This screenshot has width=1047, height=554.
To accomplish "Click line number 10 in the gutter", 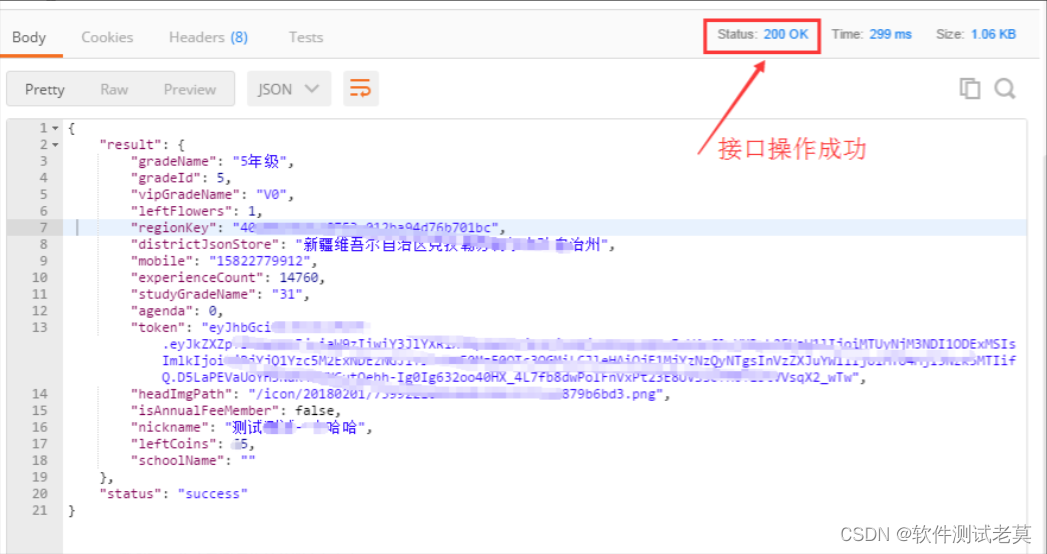I will click(x=40, y=278).
